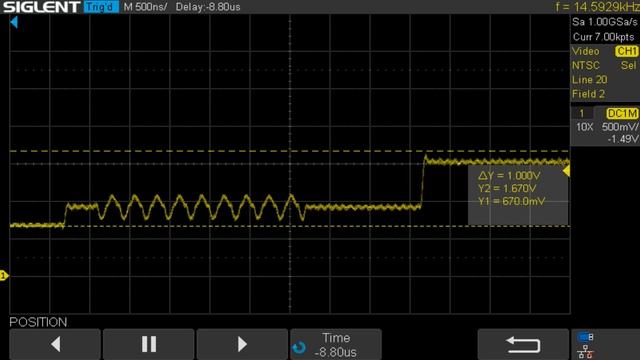Click the 10X probe attenuation label

click(584, 127)
